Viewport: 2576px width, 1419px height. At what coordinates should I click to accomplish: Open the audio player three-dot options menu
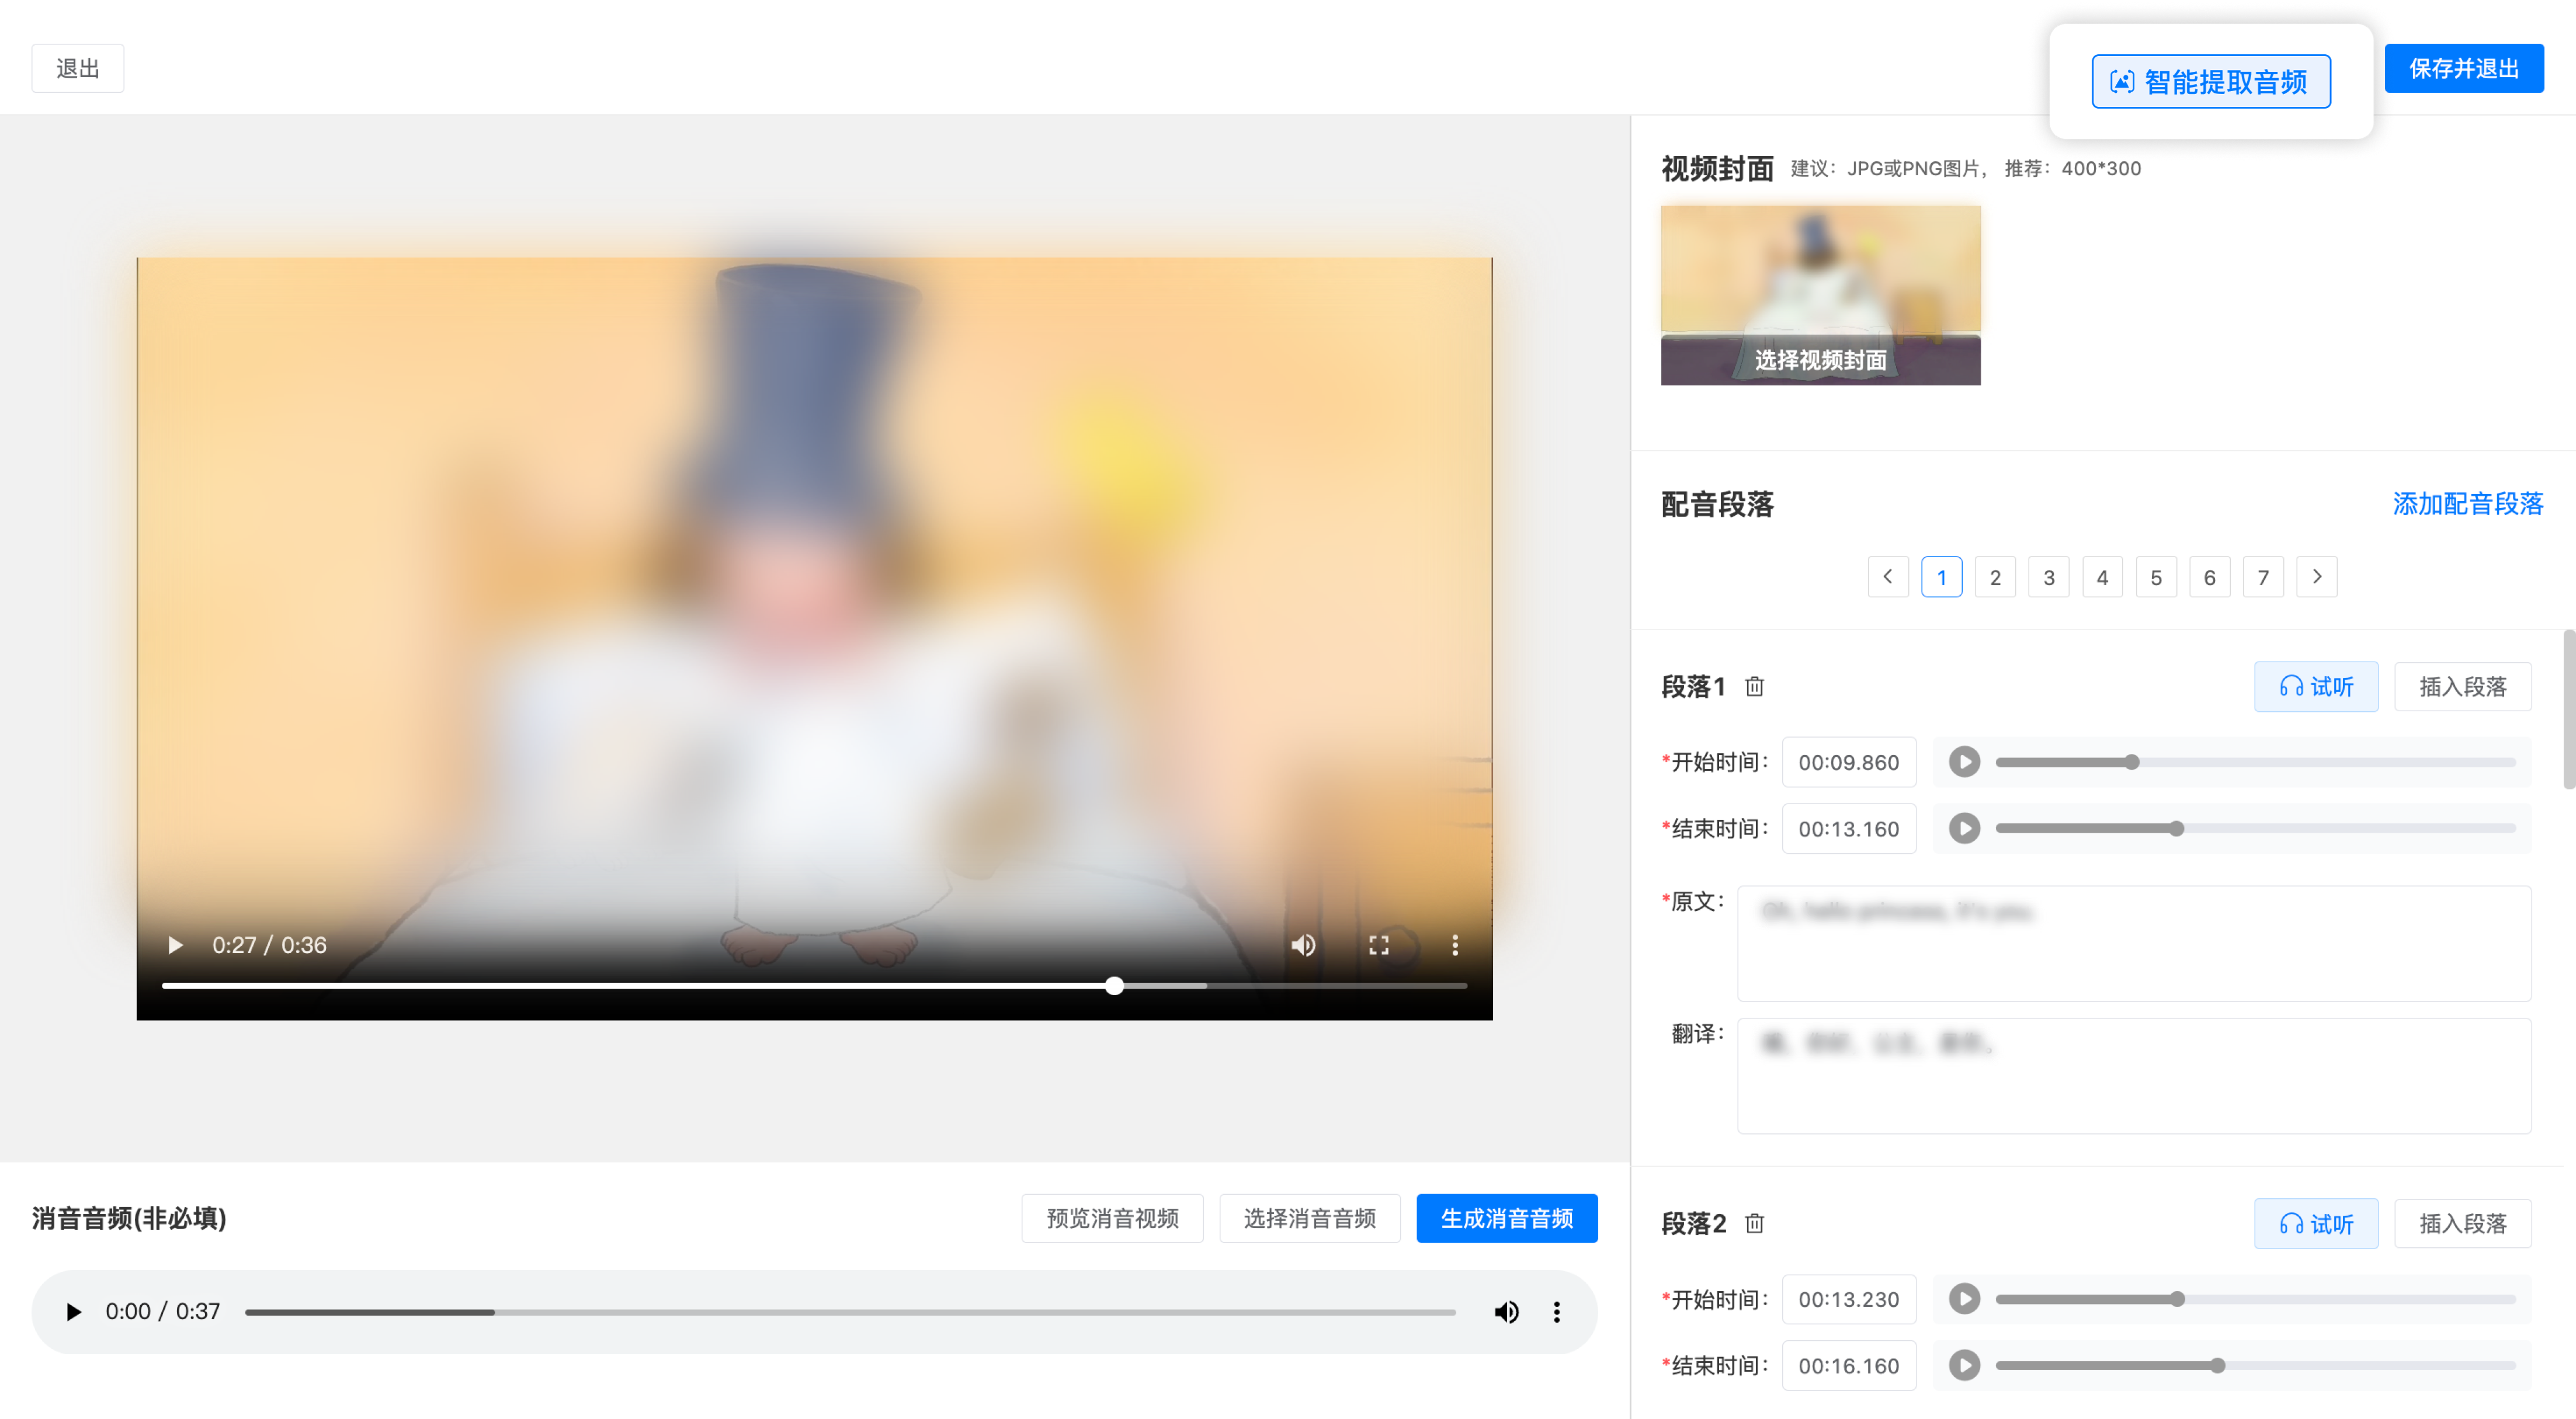[1556, 1311]
